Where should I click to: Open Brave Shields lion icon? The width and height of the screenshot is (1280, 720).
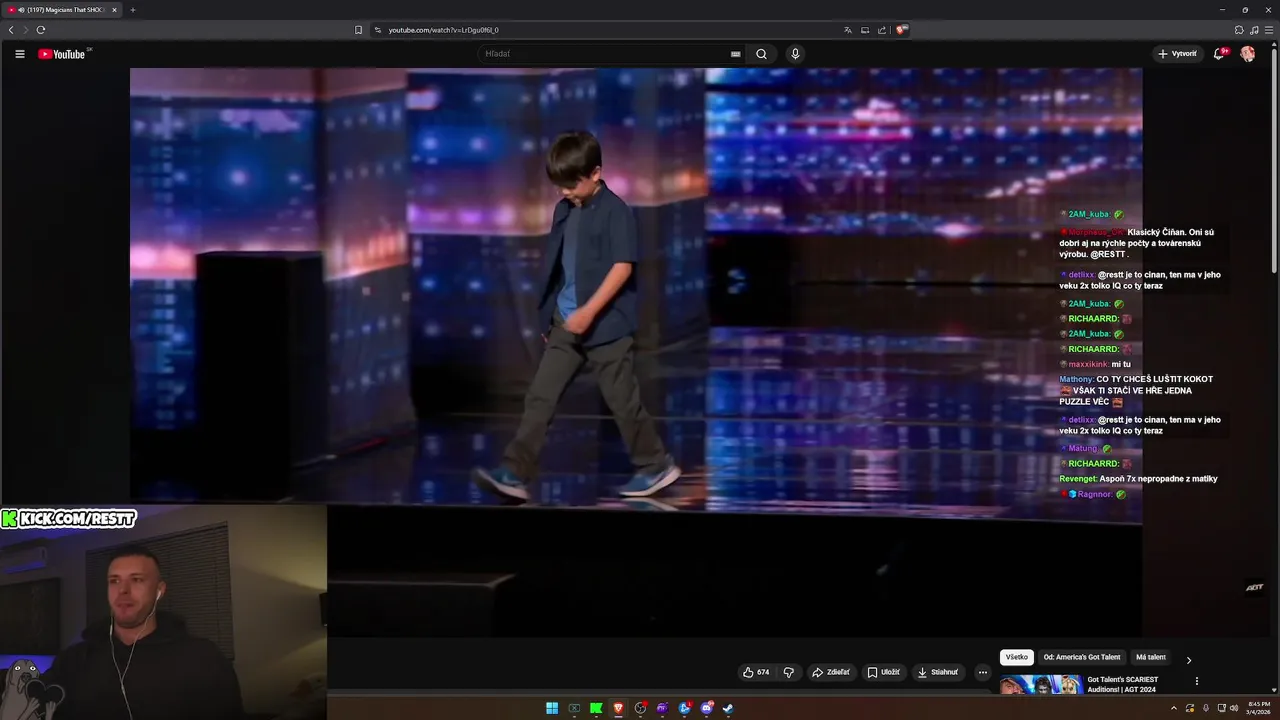click(x=901, y=30)
